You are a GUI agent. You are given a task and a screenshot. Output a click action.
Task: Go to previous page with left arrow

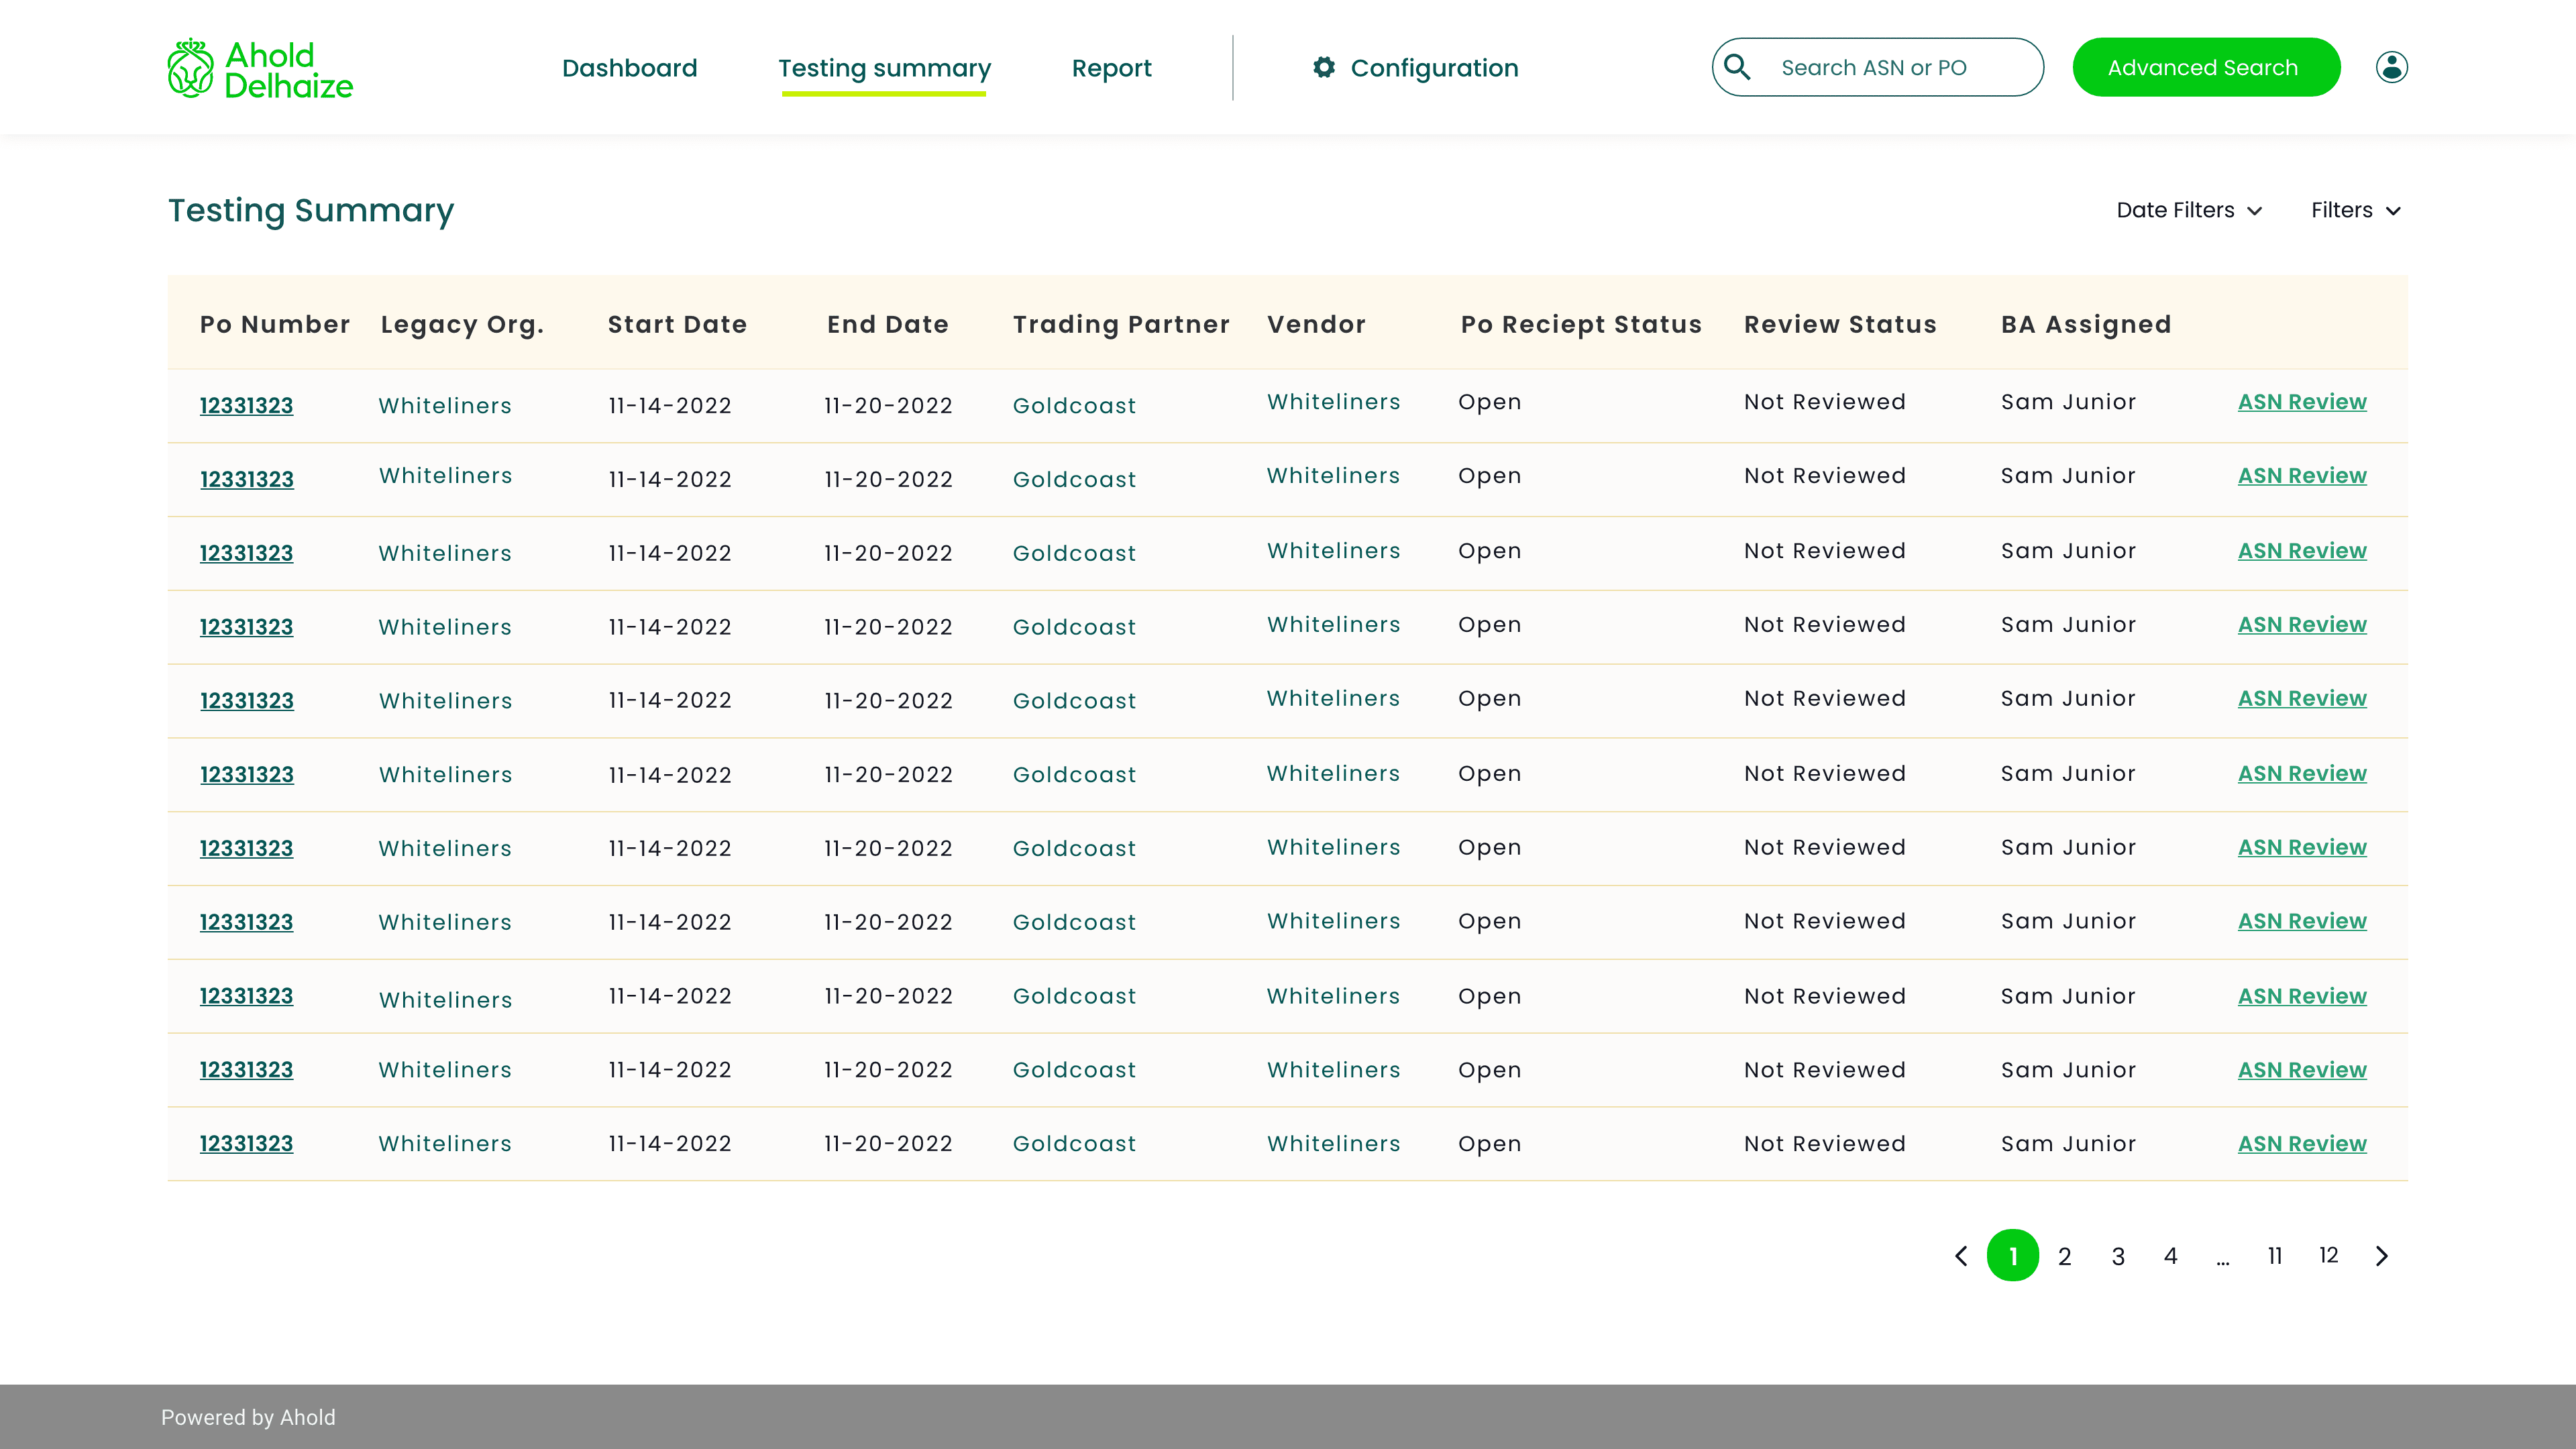1961,1256
